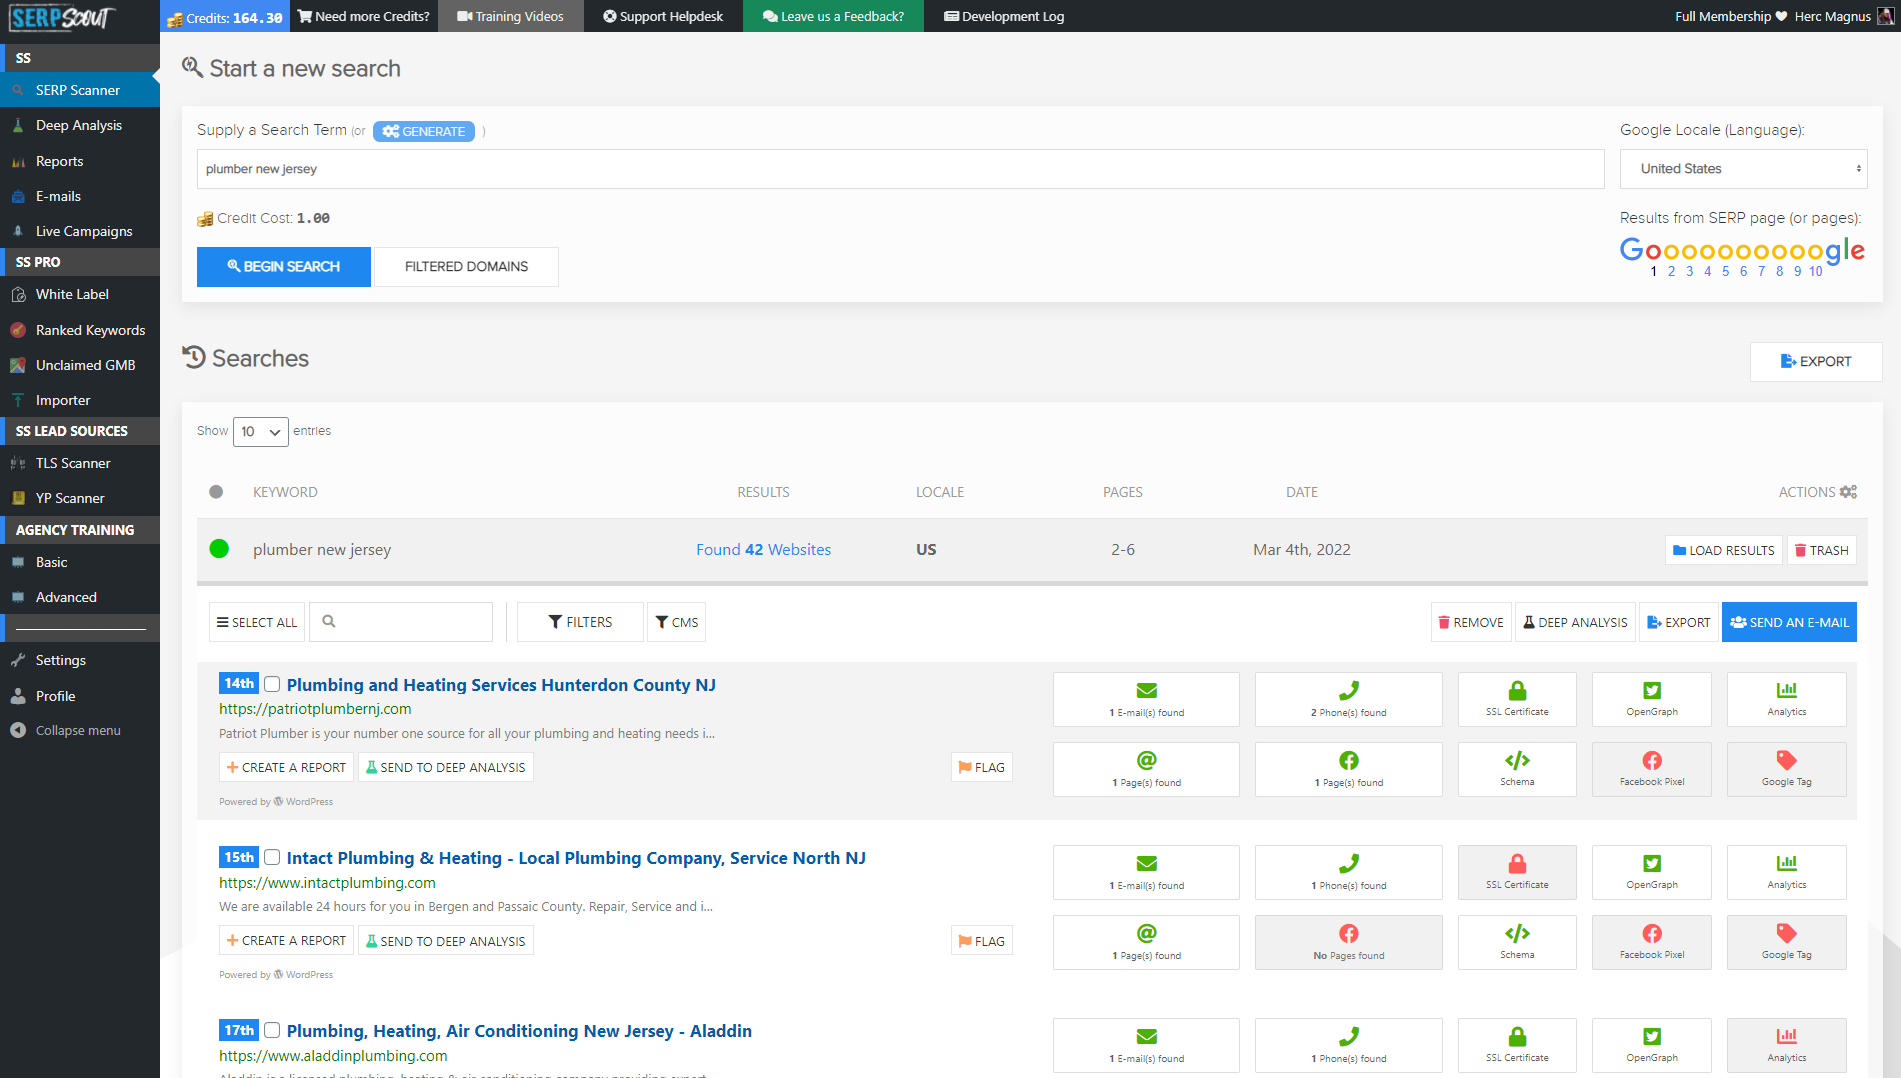The image size is (1901, 1078).
Task: Click the Herc Magnus avatar
Action: (1885, 16)
